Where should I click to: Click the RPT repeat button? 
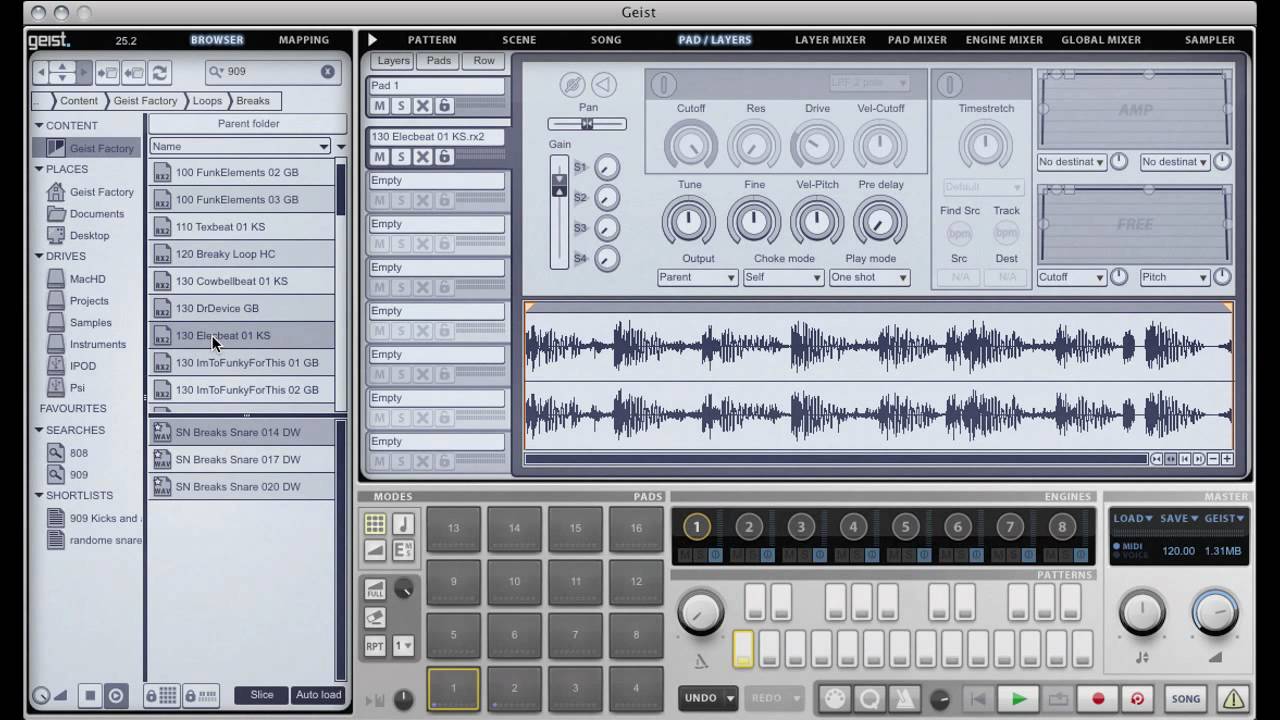(x=375, y=646)
